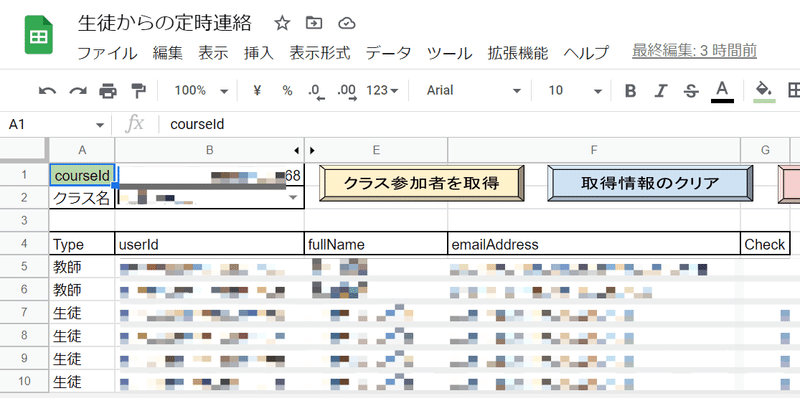
Task: Toggle the Check checkbox in row 7
Action: tap(785, 314)
